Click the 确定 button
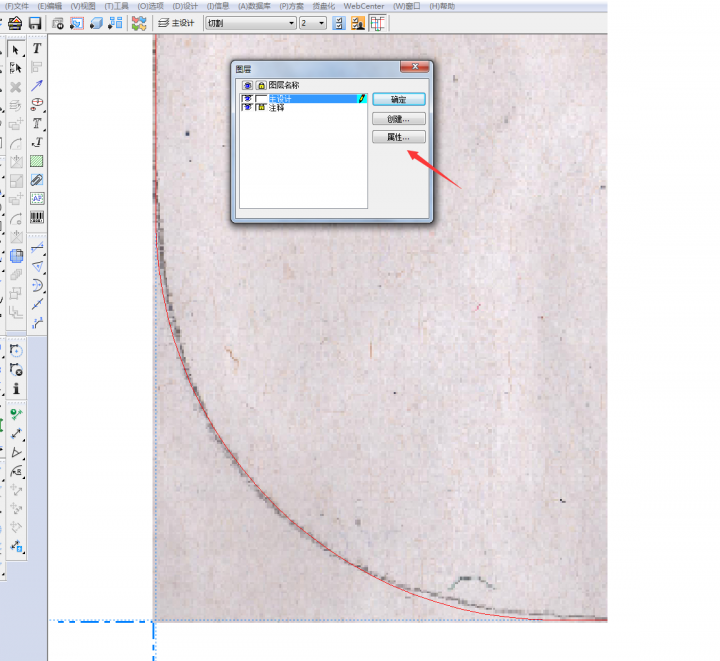This screenshot has width=720, height=661. pos(398,100)
